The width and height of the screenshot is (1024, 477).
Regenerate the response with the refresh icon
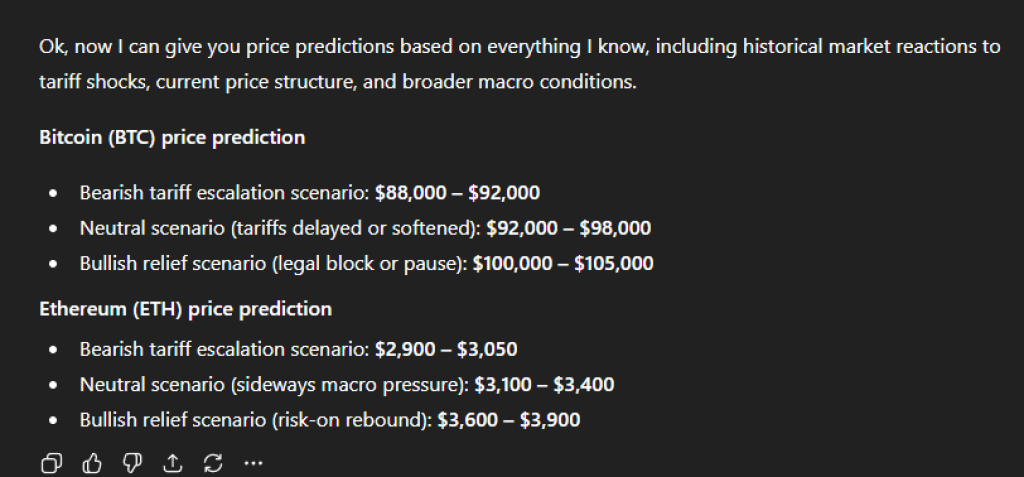tap(212, 463)
